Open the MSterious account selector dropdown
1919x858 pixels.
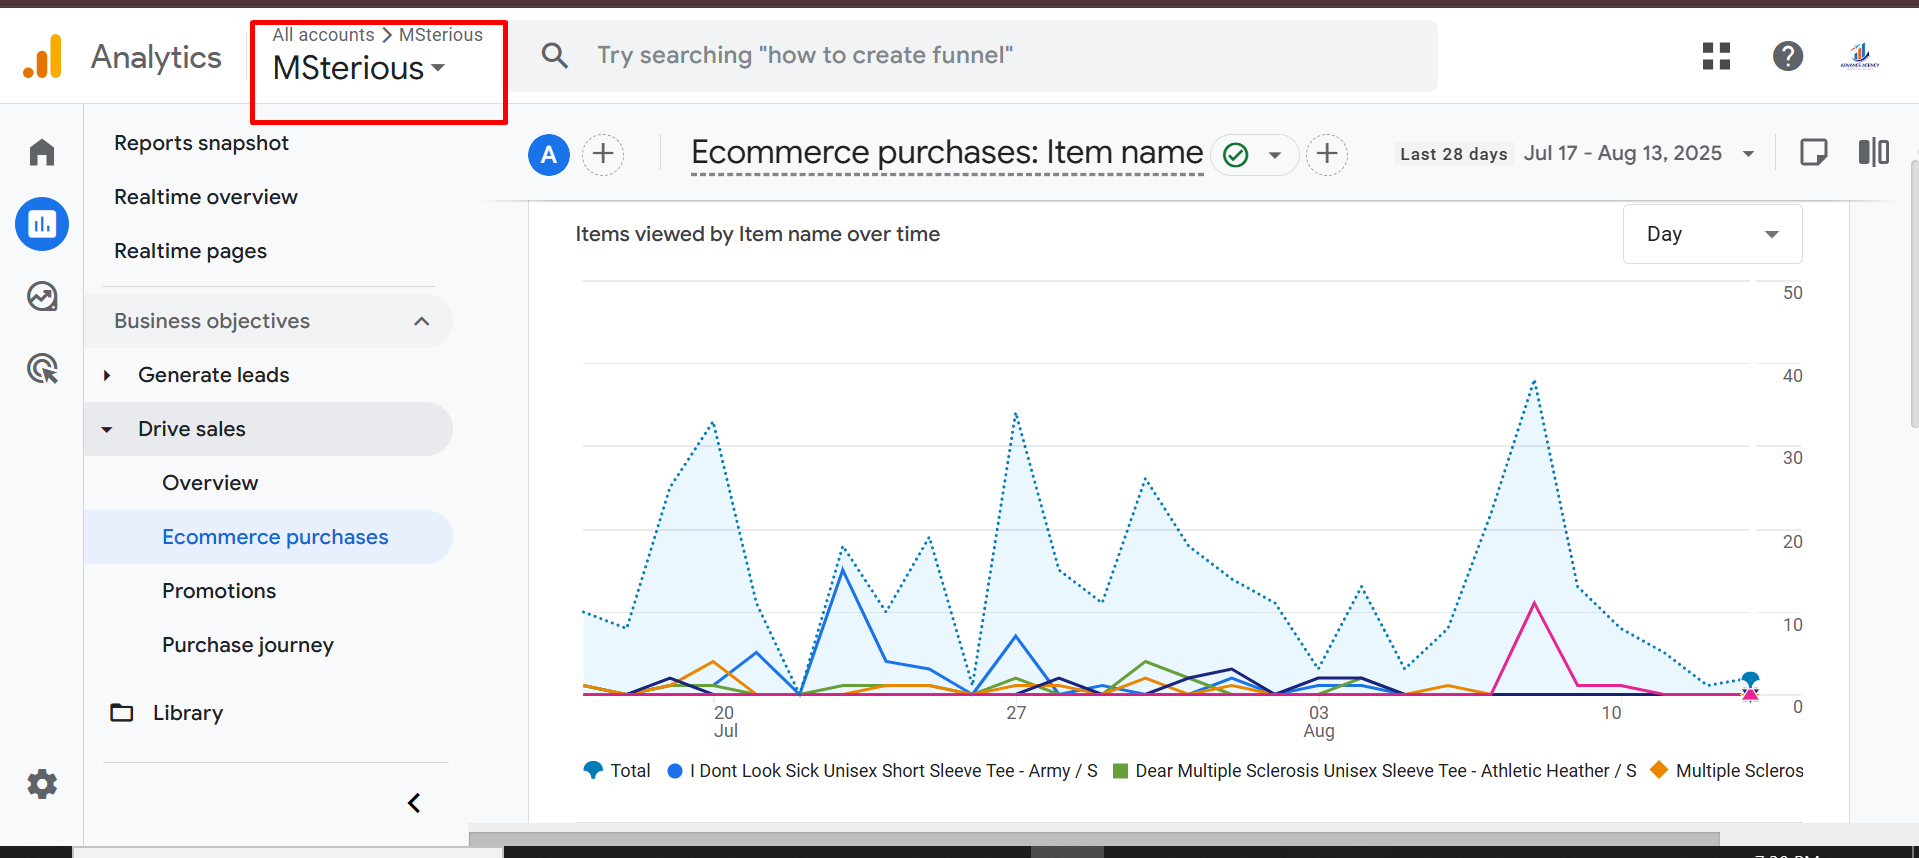[x=360, y=68]
